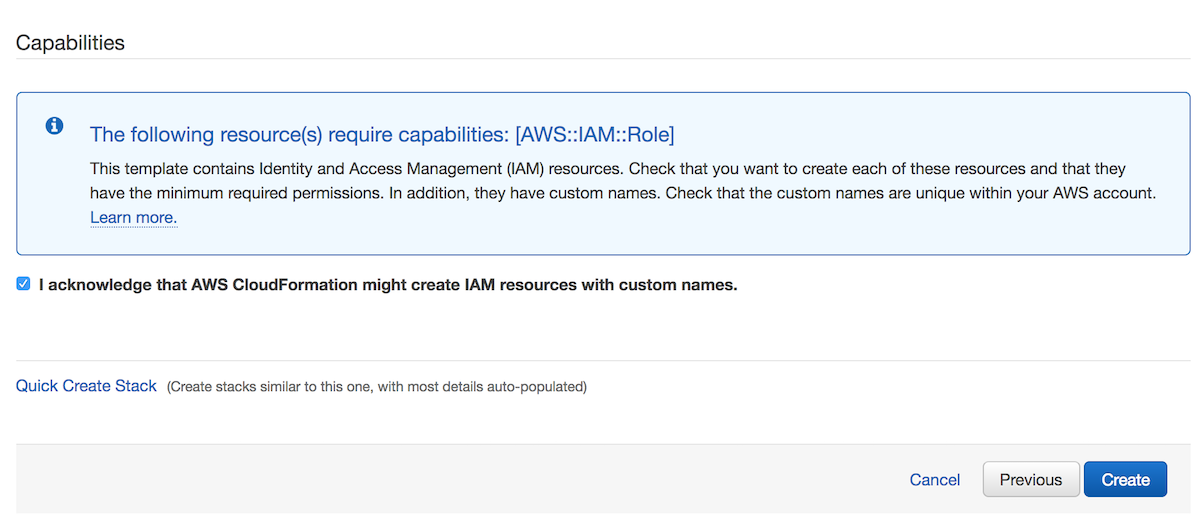Click the blue info icon in the alert
This screenshot has width=1200, height=525.
pos(54,126)
